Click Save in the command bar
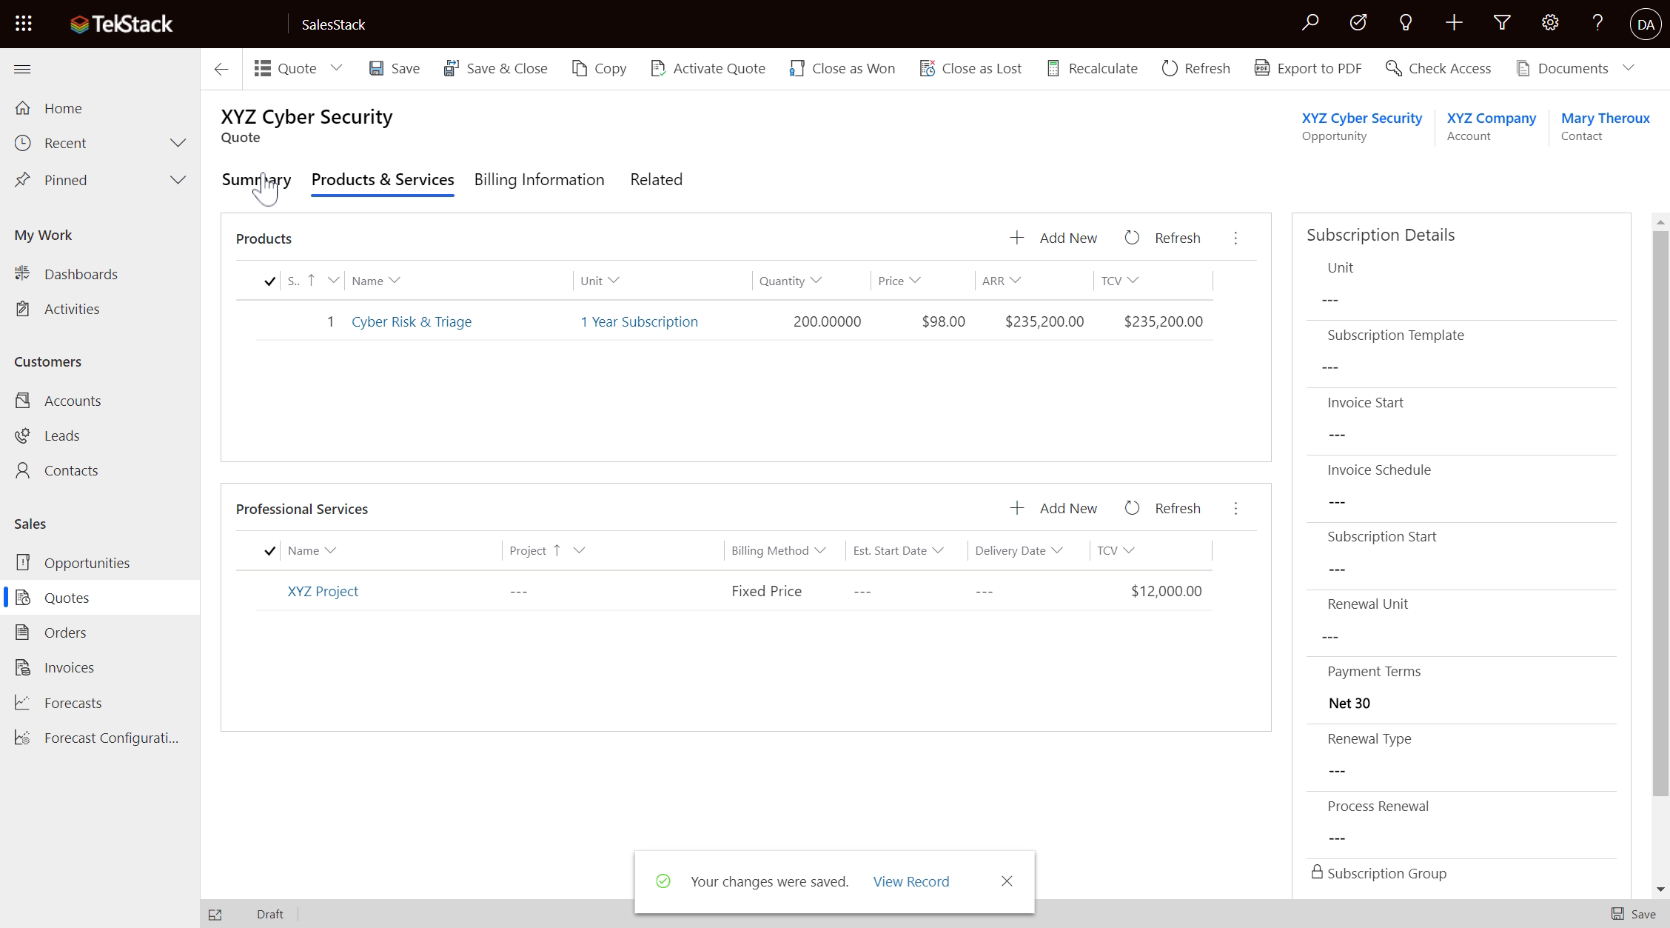 point(394,68)
